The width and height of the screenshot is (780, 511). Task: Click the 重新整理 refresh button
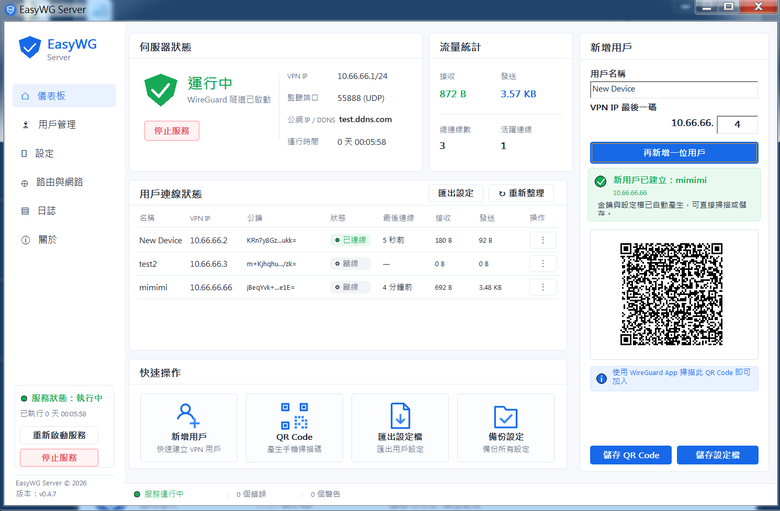pos(521,193)
